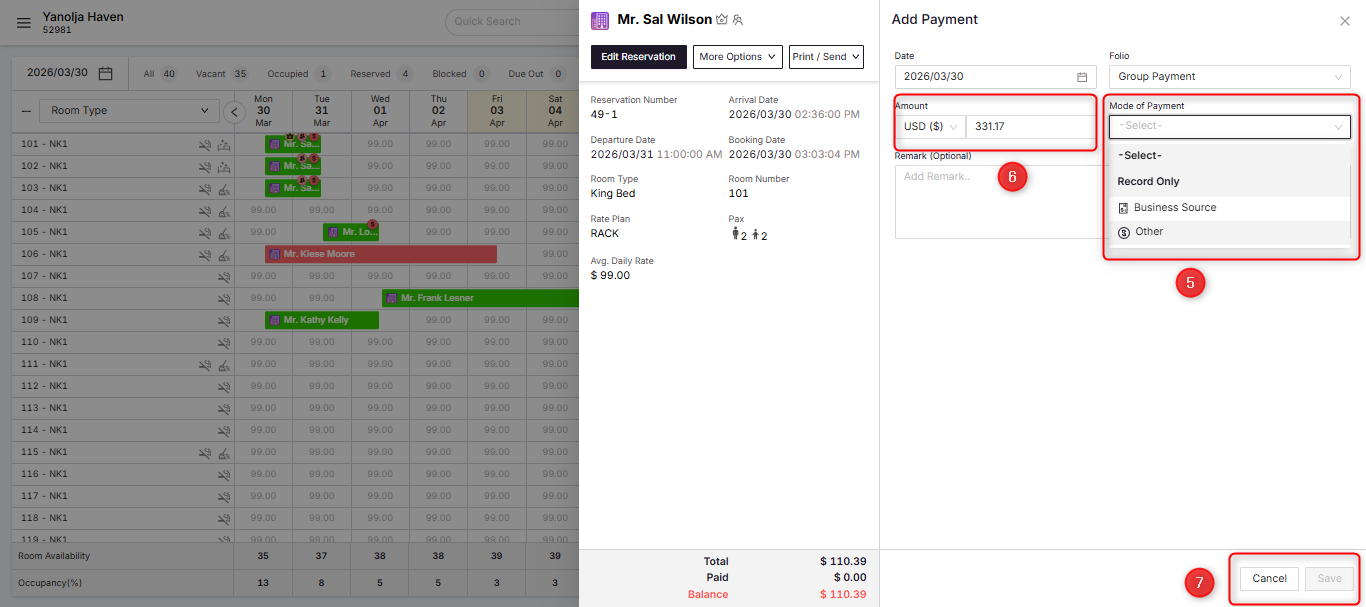This screenshot has height=607, width=1366.
Task: Go to previous dates with the left arrow
Action: (x=235, y=111)
